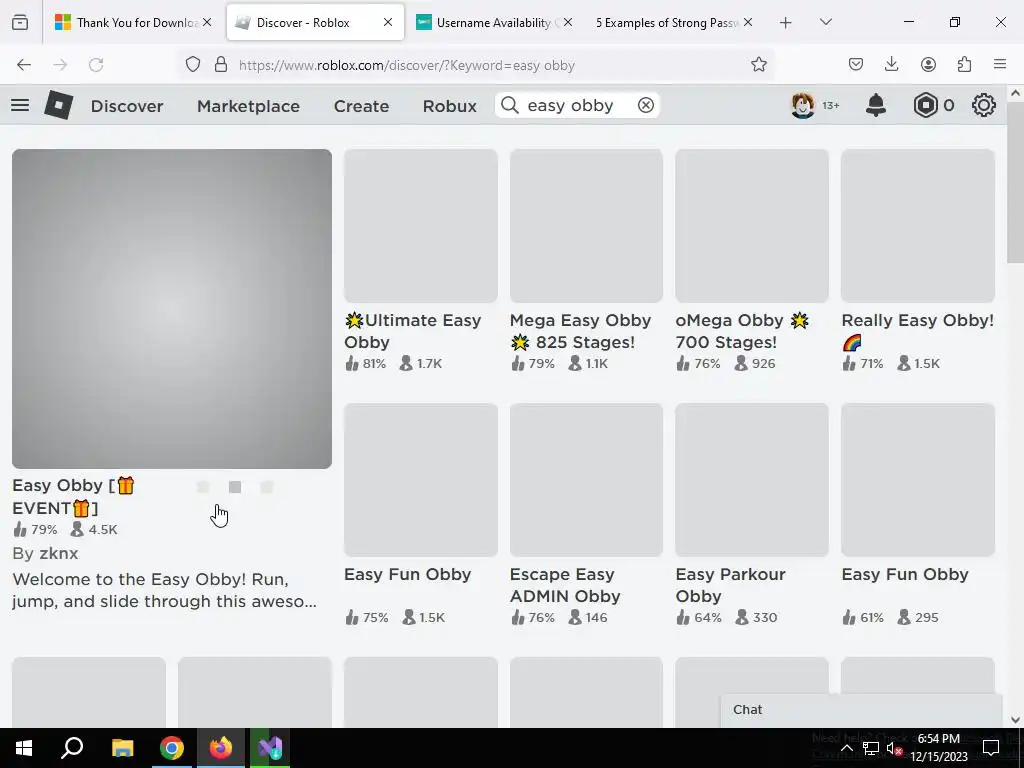Open Easy Fun Obby with 75% rating
1024x768 pixels.
click(x=408, y=575)
